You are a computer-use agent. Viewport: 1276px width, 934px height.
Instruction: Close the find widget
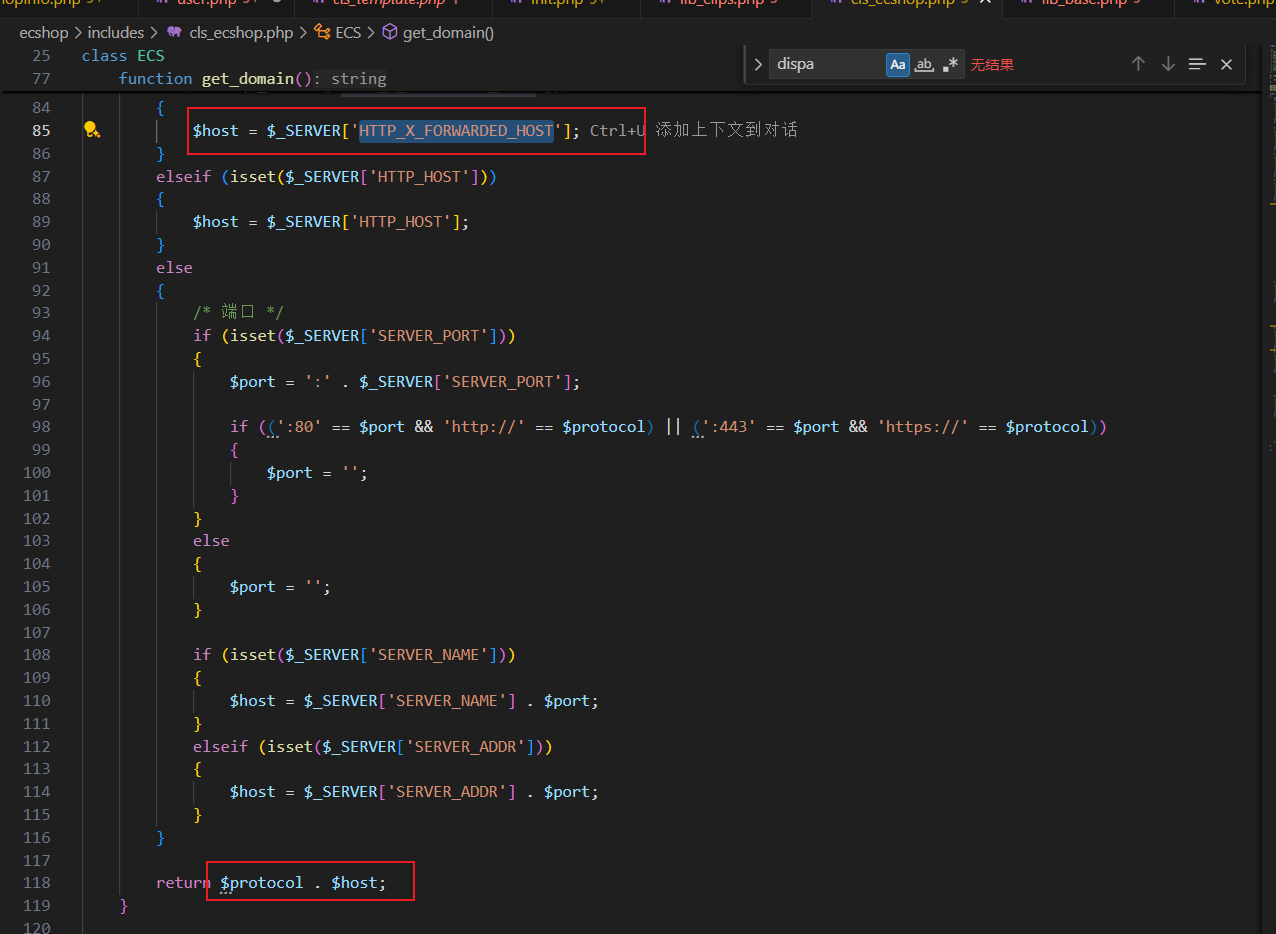[1227, 64]
